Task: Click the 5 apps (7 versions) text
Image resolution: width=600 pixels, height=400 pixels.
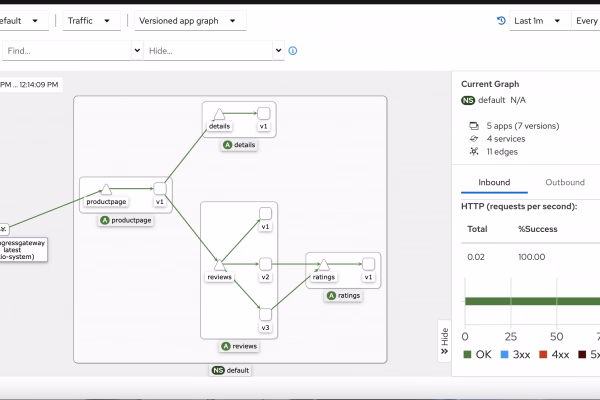Action: tap(523, 126)
